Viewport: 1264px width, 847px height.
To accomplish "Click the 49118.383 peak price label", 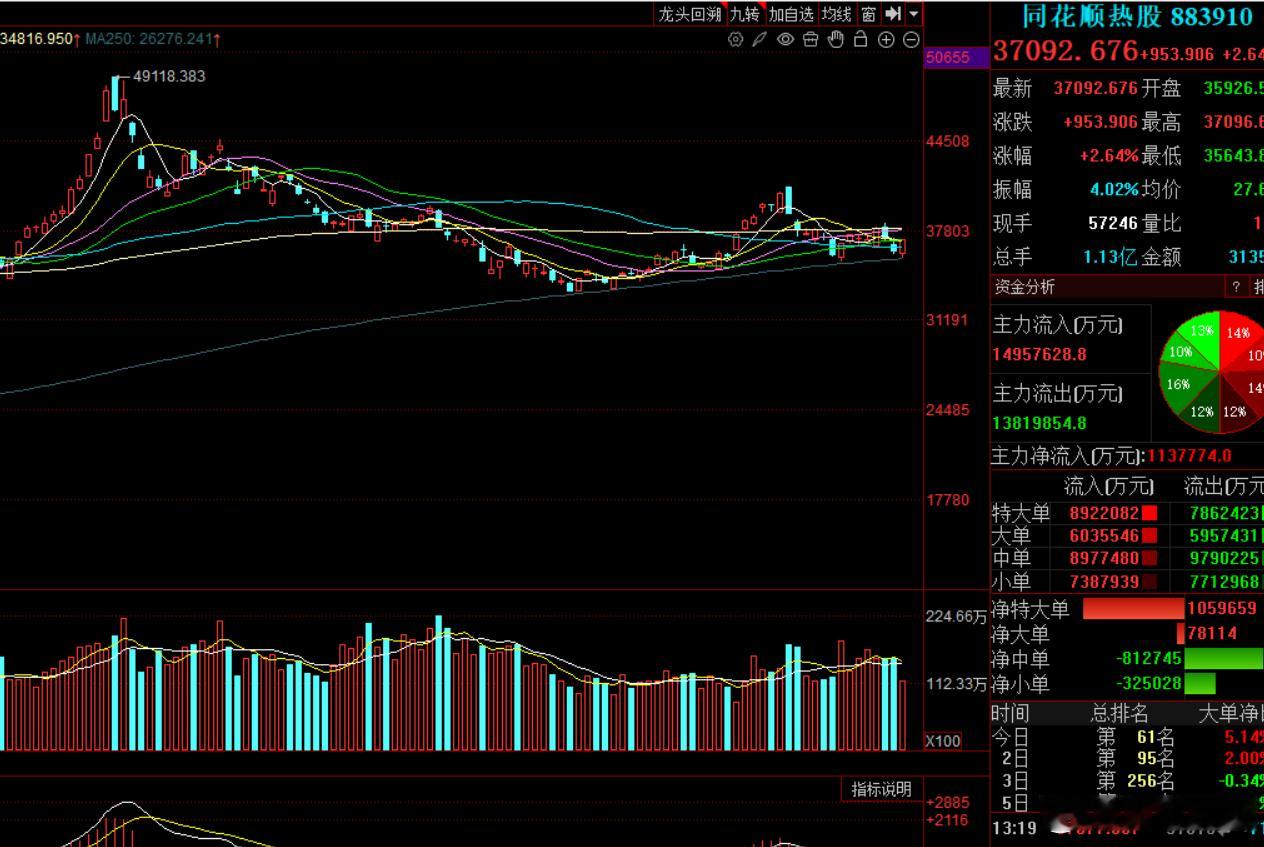I will click(169, 76).
